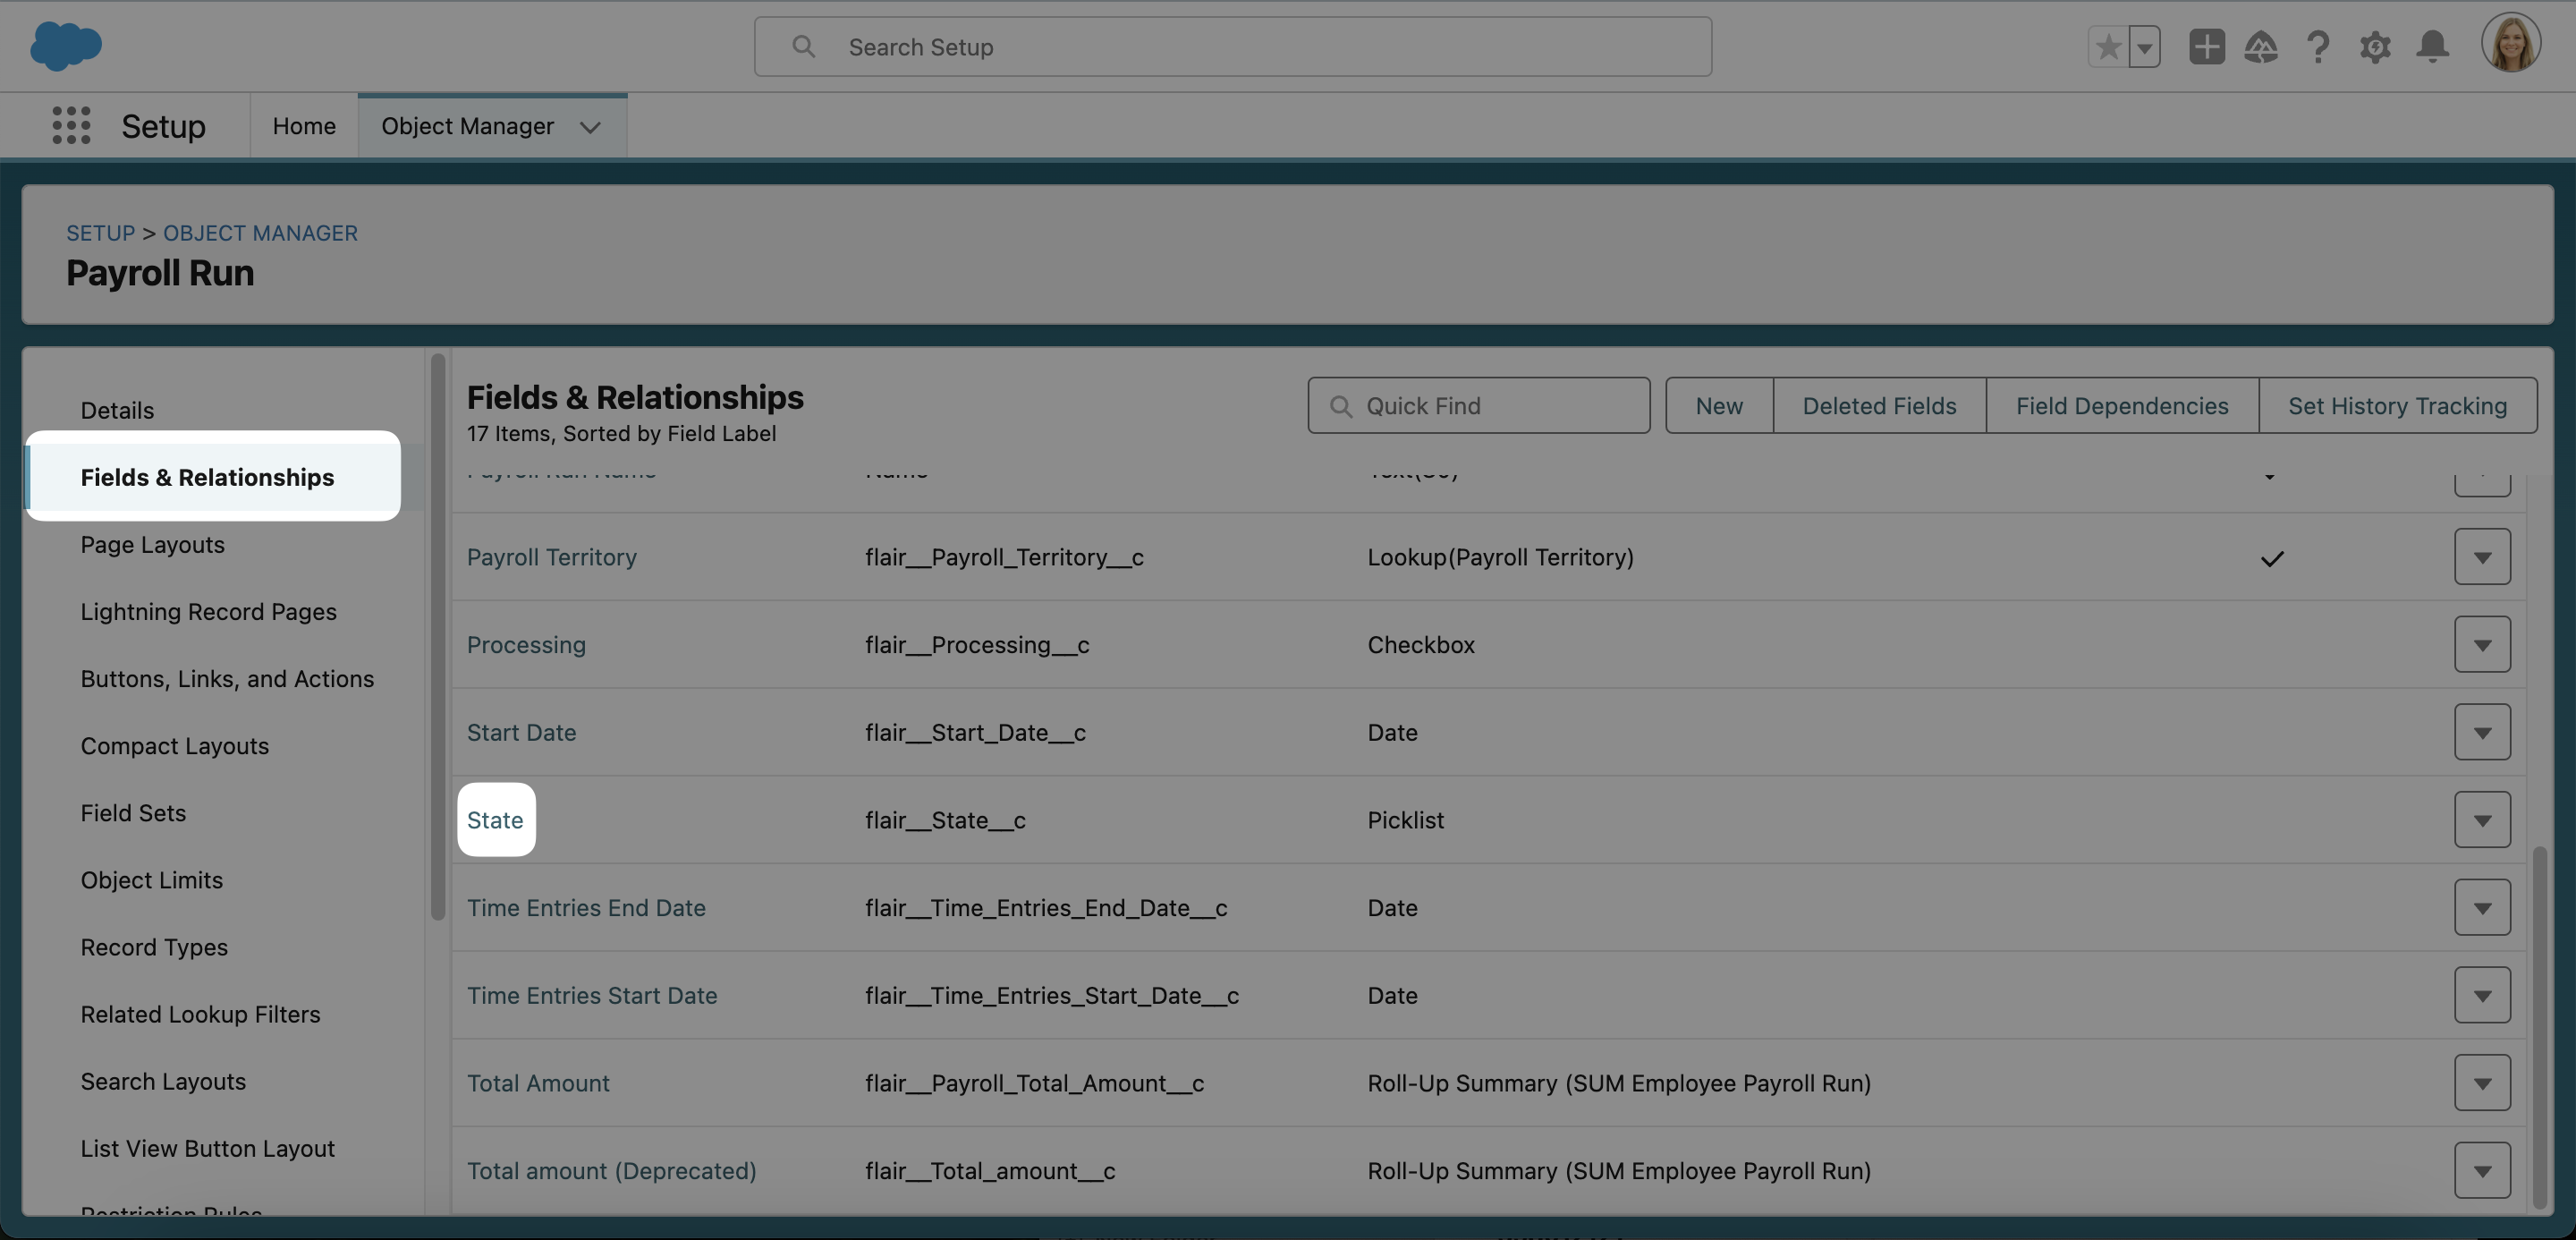Open the State field link
This screenshot has height=1240, width=2576.
coord(495,819)
